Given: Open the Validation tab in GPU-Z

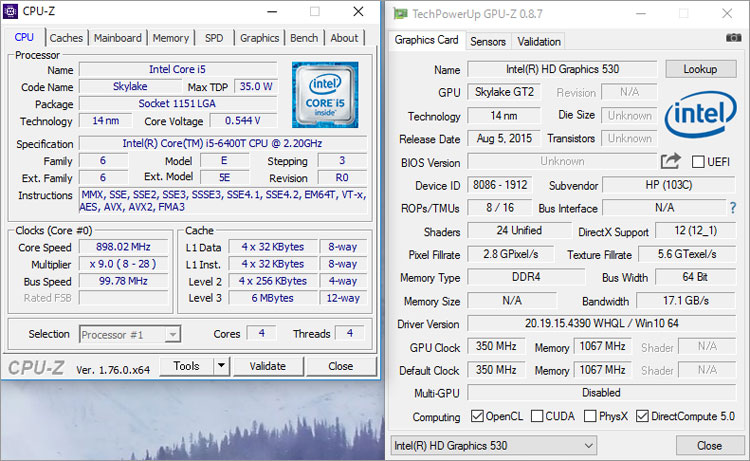Looking at the screenshot, I should tap(539, 42).
